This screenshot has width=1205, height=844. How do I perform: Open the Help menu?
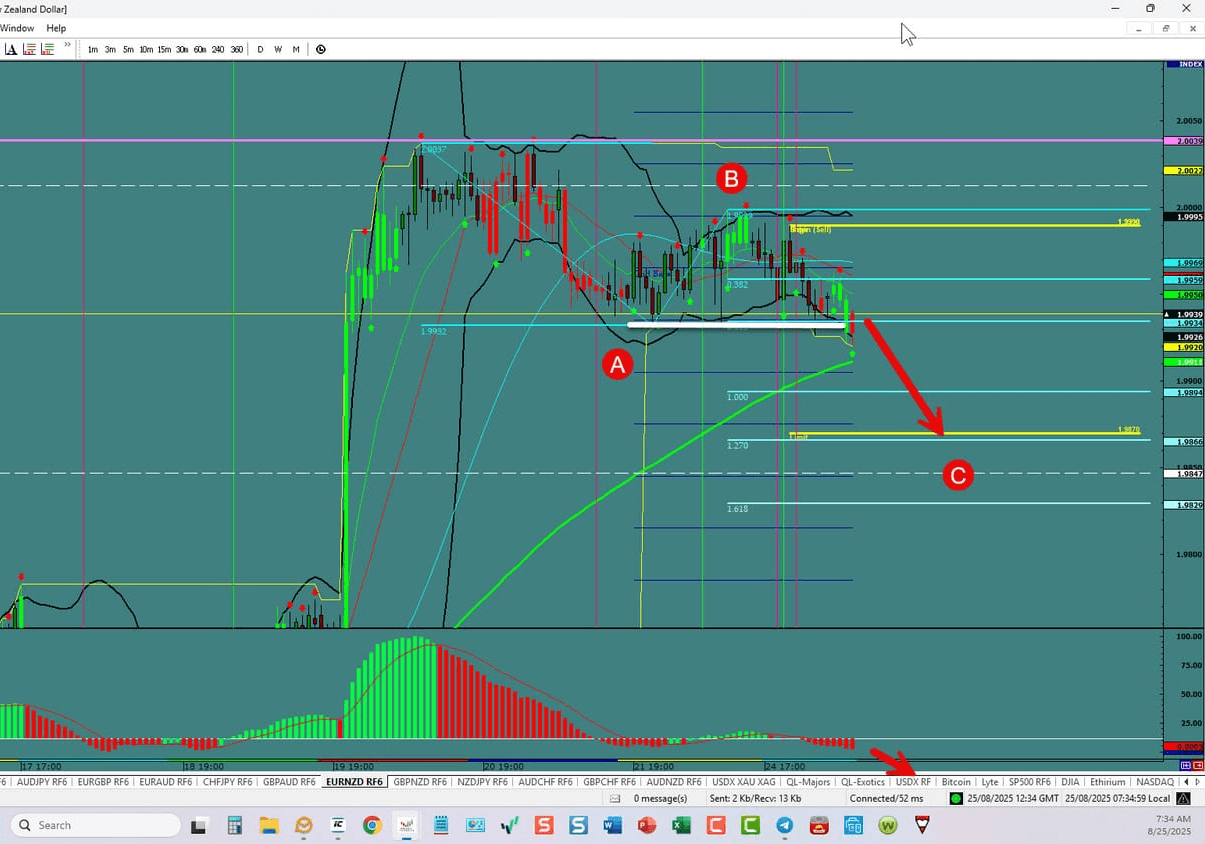click(56, 28)
